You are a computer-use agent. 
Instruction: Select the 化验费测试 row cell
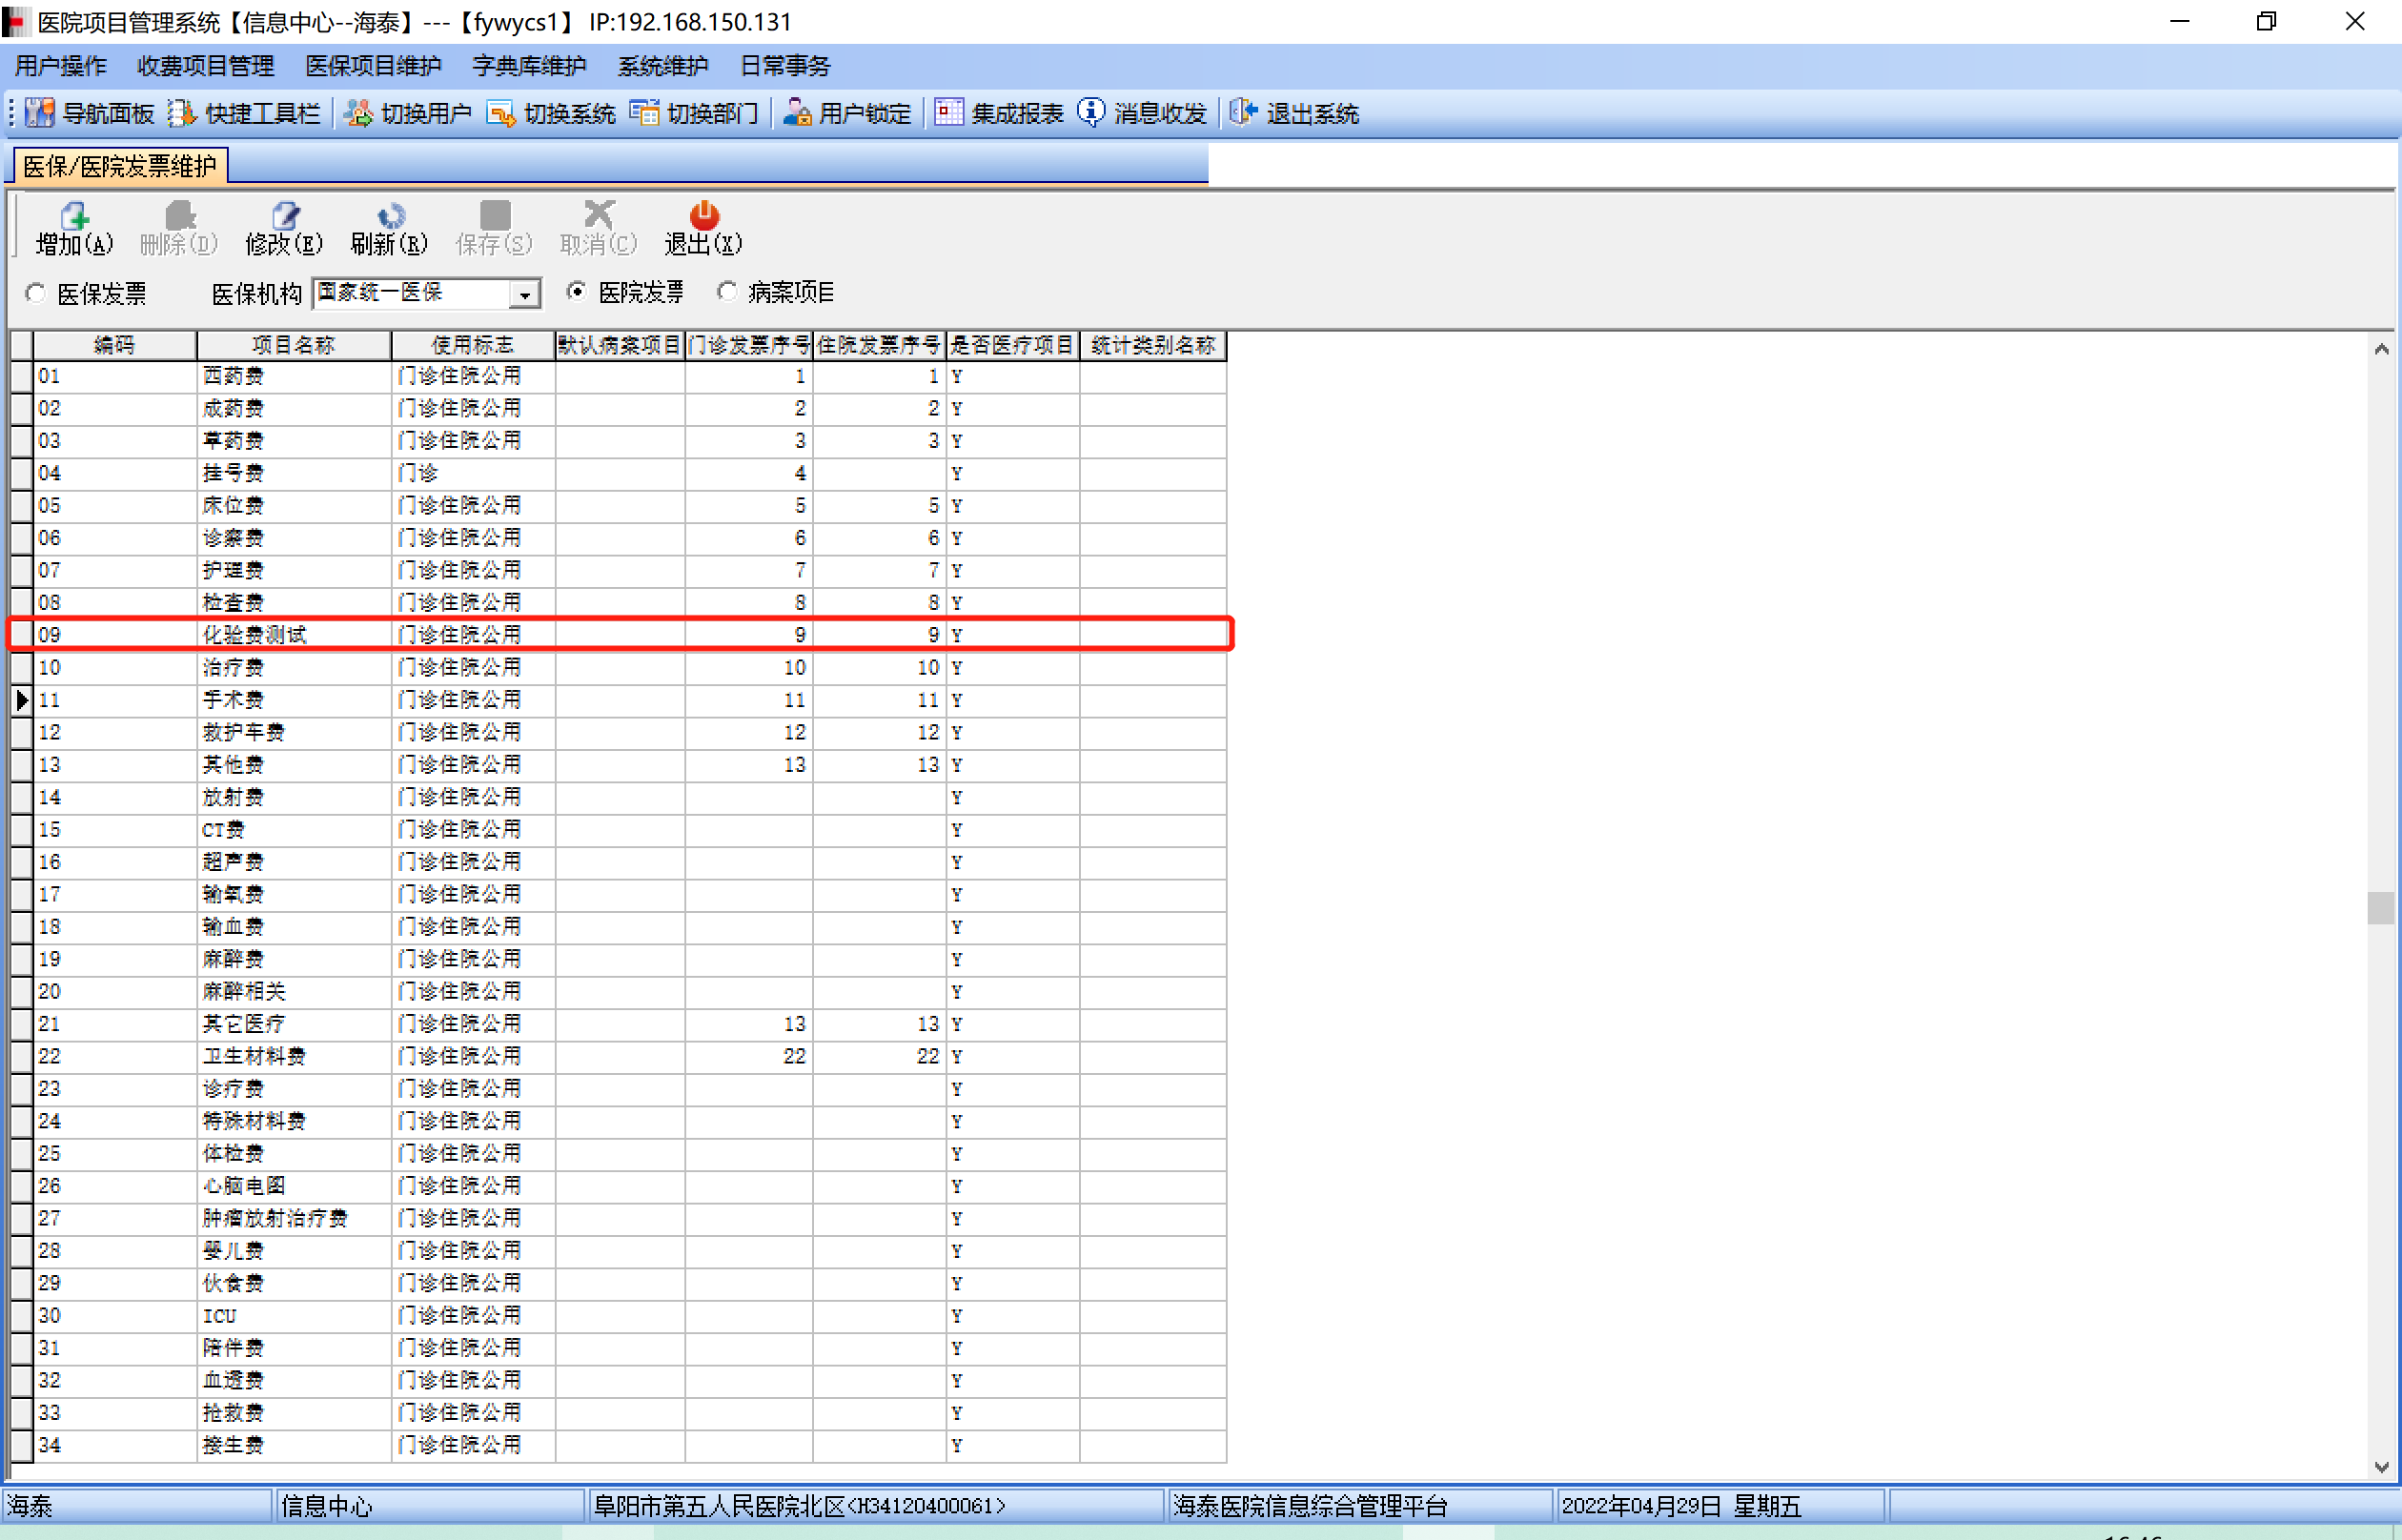click(254, 635)
